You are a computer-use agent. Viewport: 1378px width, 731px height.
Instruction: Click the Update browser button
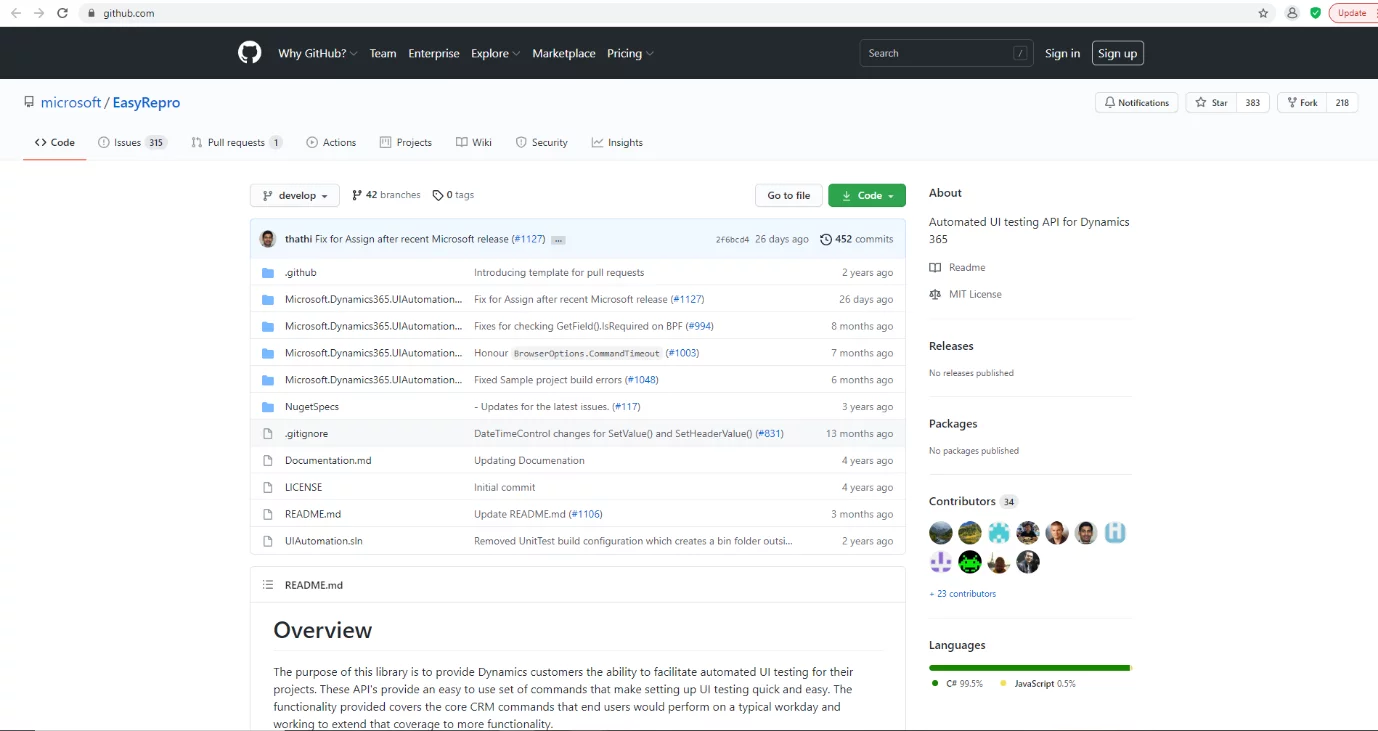[x=1352, y=13]
